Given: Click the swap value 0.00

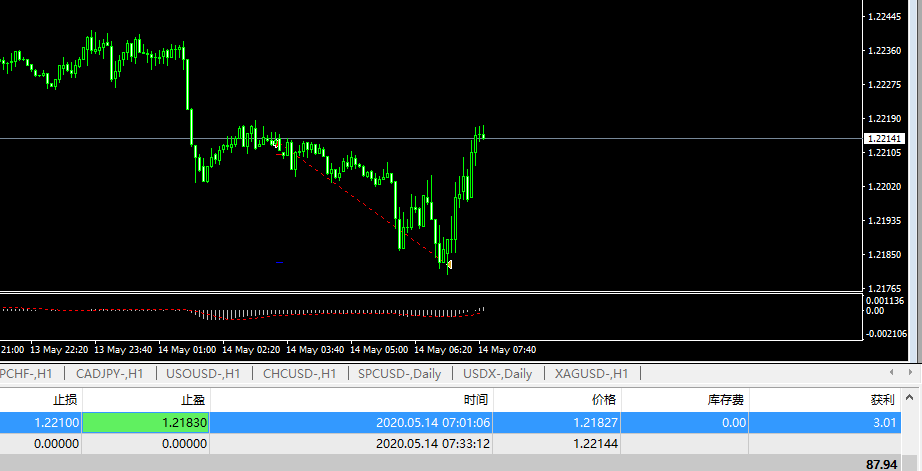Looking at the screenshot, I should coord(734,422).
